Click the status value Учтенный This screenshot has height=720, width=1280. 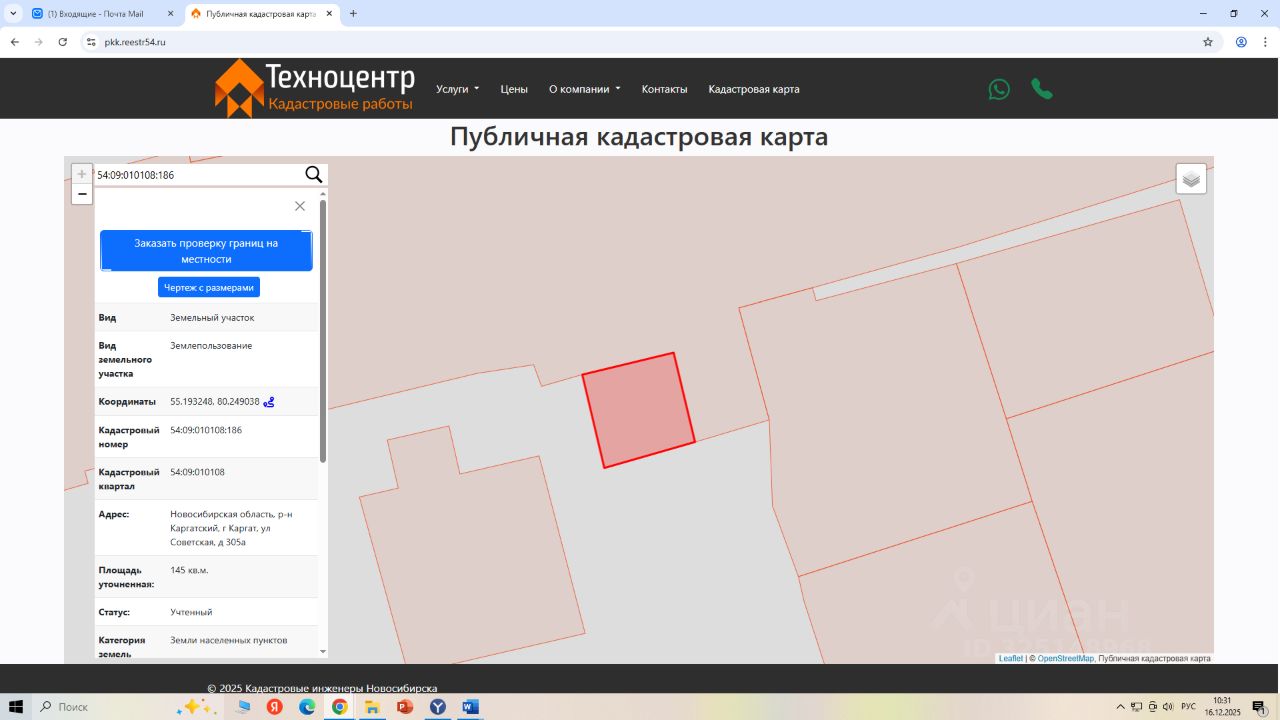pos(191,612)
